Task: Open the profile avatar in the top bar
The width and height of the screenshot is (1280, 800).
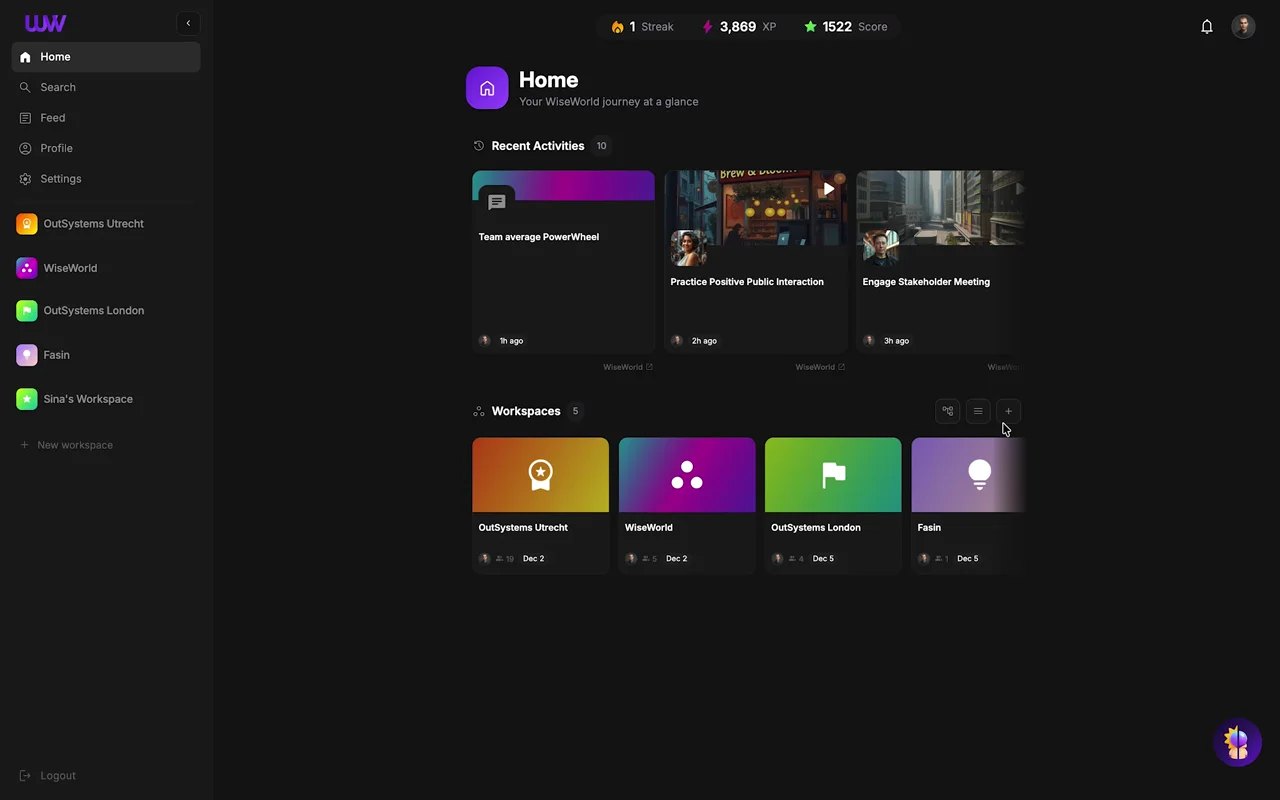Action: [x=1242, y=26]
